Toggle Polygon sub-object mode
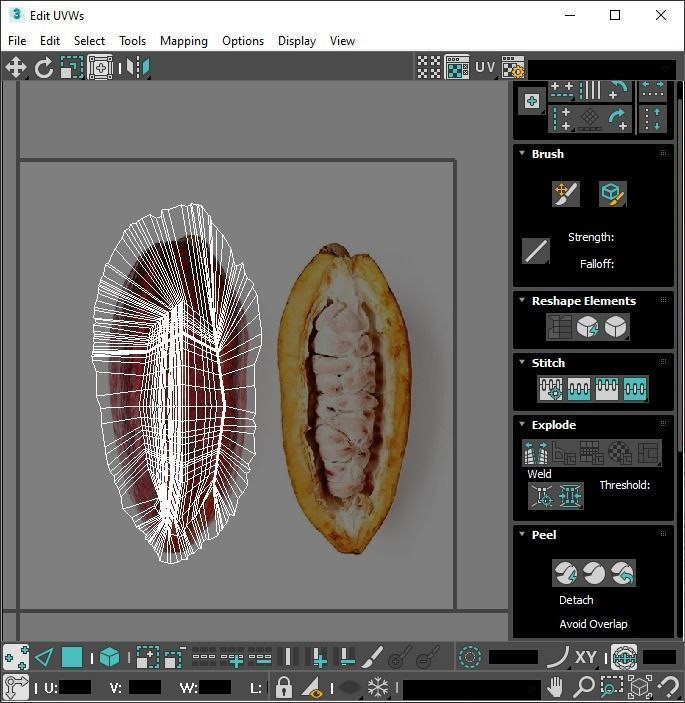Viewport: 685px width, 703px height. point(72,658)
